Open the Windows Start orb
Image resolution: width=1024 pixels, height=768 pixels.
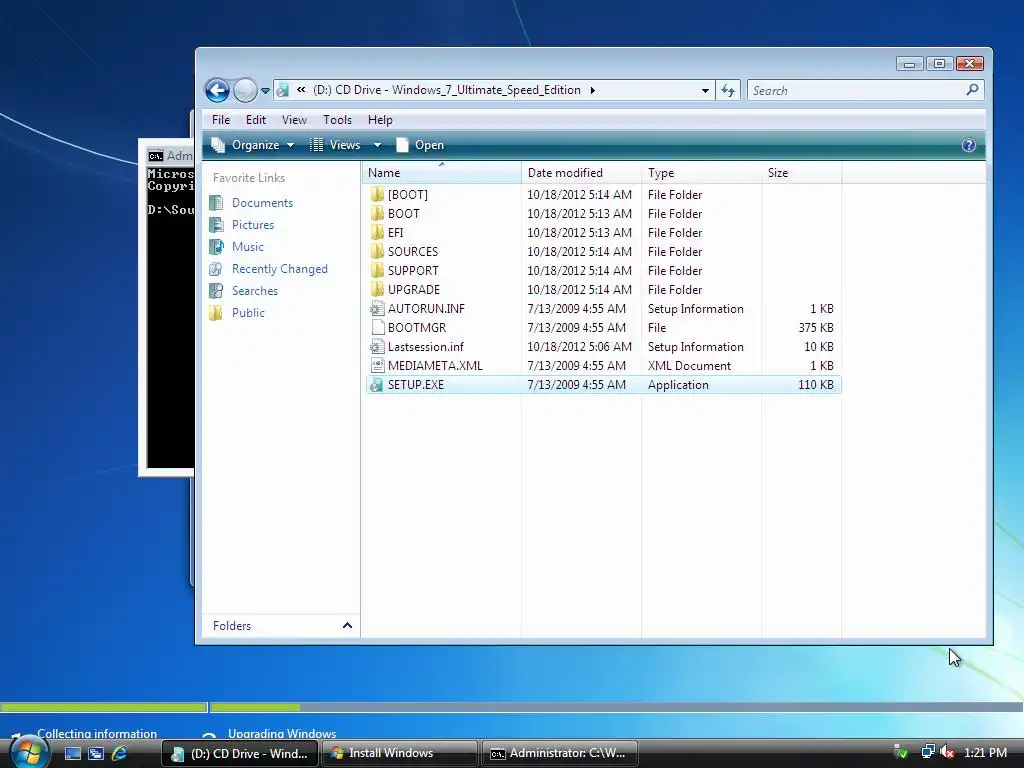tap(27, 751)
